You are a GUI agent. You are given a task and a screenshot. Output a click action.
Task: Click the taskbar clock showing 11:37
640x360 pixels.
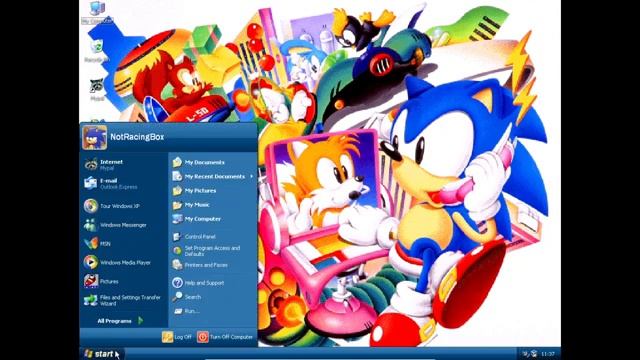(x=548, y=354)
